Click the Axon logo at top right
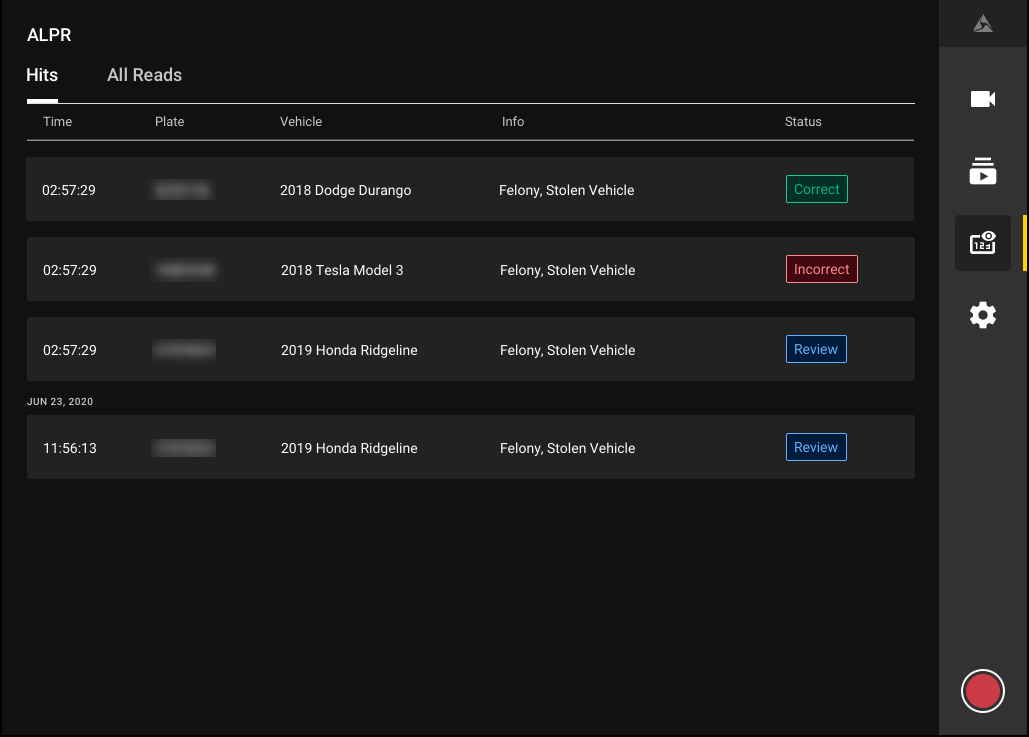This screenshot has height=737, width=1029. 982,22
